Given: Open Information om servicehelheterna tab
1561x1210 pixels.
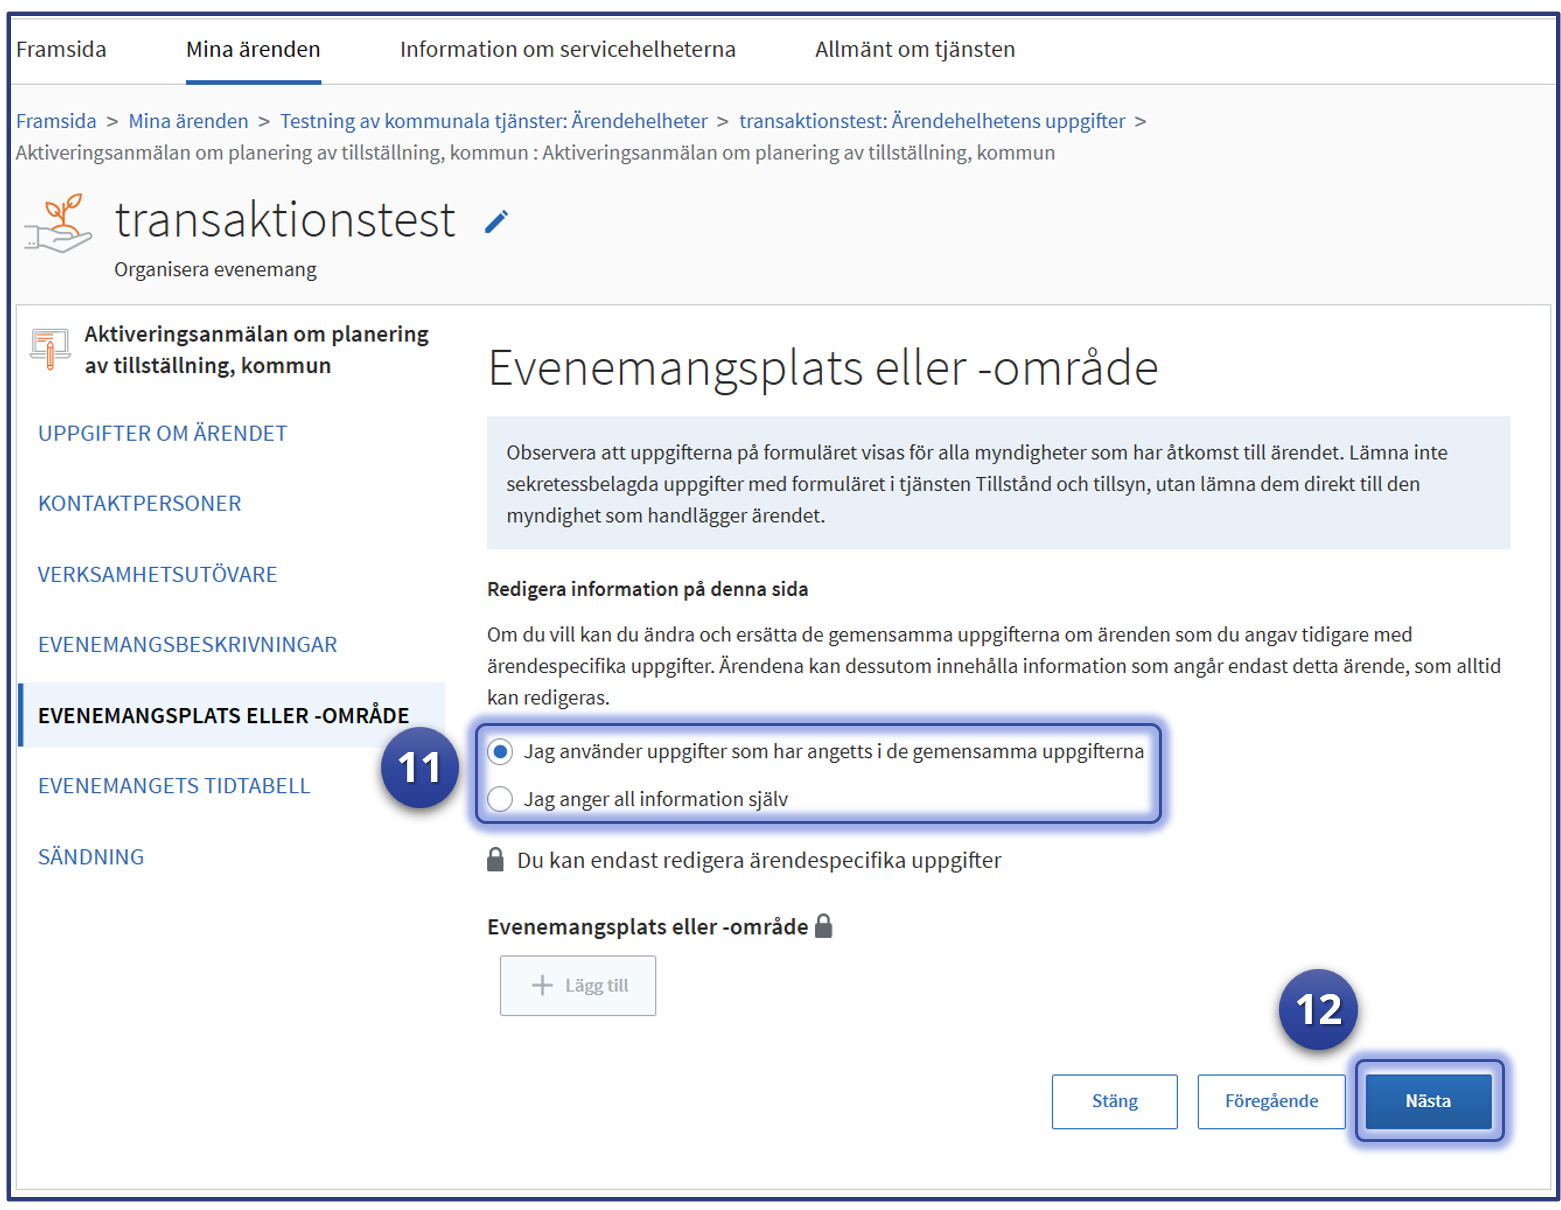Looking at the screenshot, I should [567, 49].
